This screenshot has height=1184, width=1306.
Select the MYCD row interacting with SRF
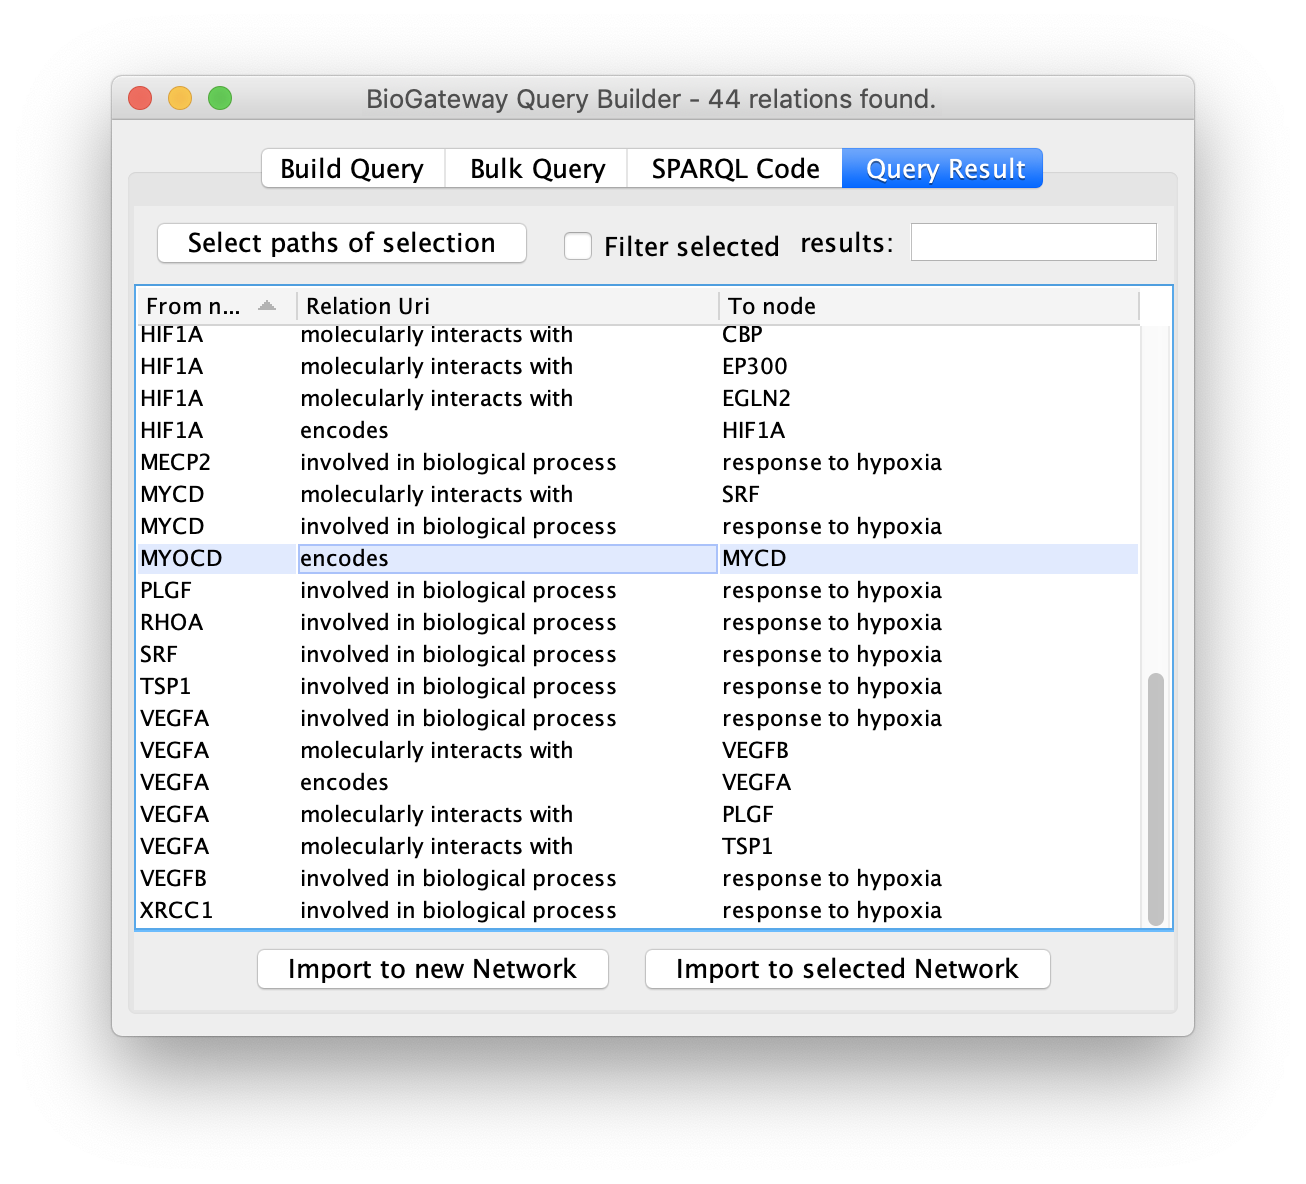(x=638, y=494)
